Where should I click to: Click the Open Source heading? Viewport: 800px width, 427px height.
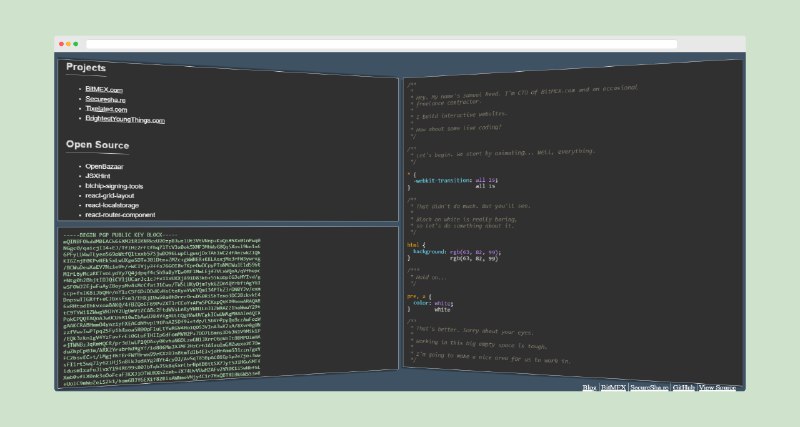[x=97, y=145]
